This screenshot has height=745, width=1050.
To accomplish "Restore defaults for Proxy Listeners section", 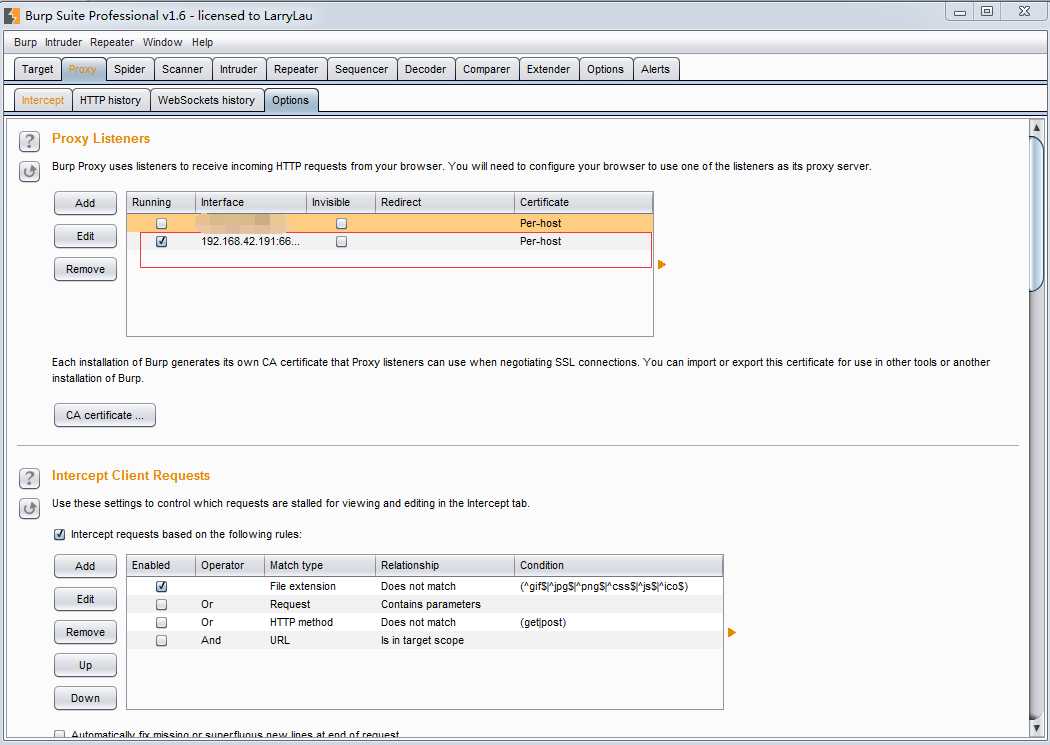I will (29, 172).
